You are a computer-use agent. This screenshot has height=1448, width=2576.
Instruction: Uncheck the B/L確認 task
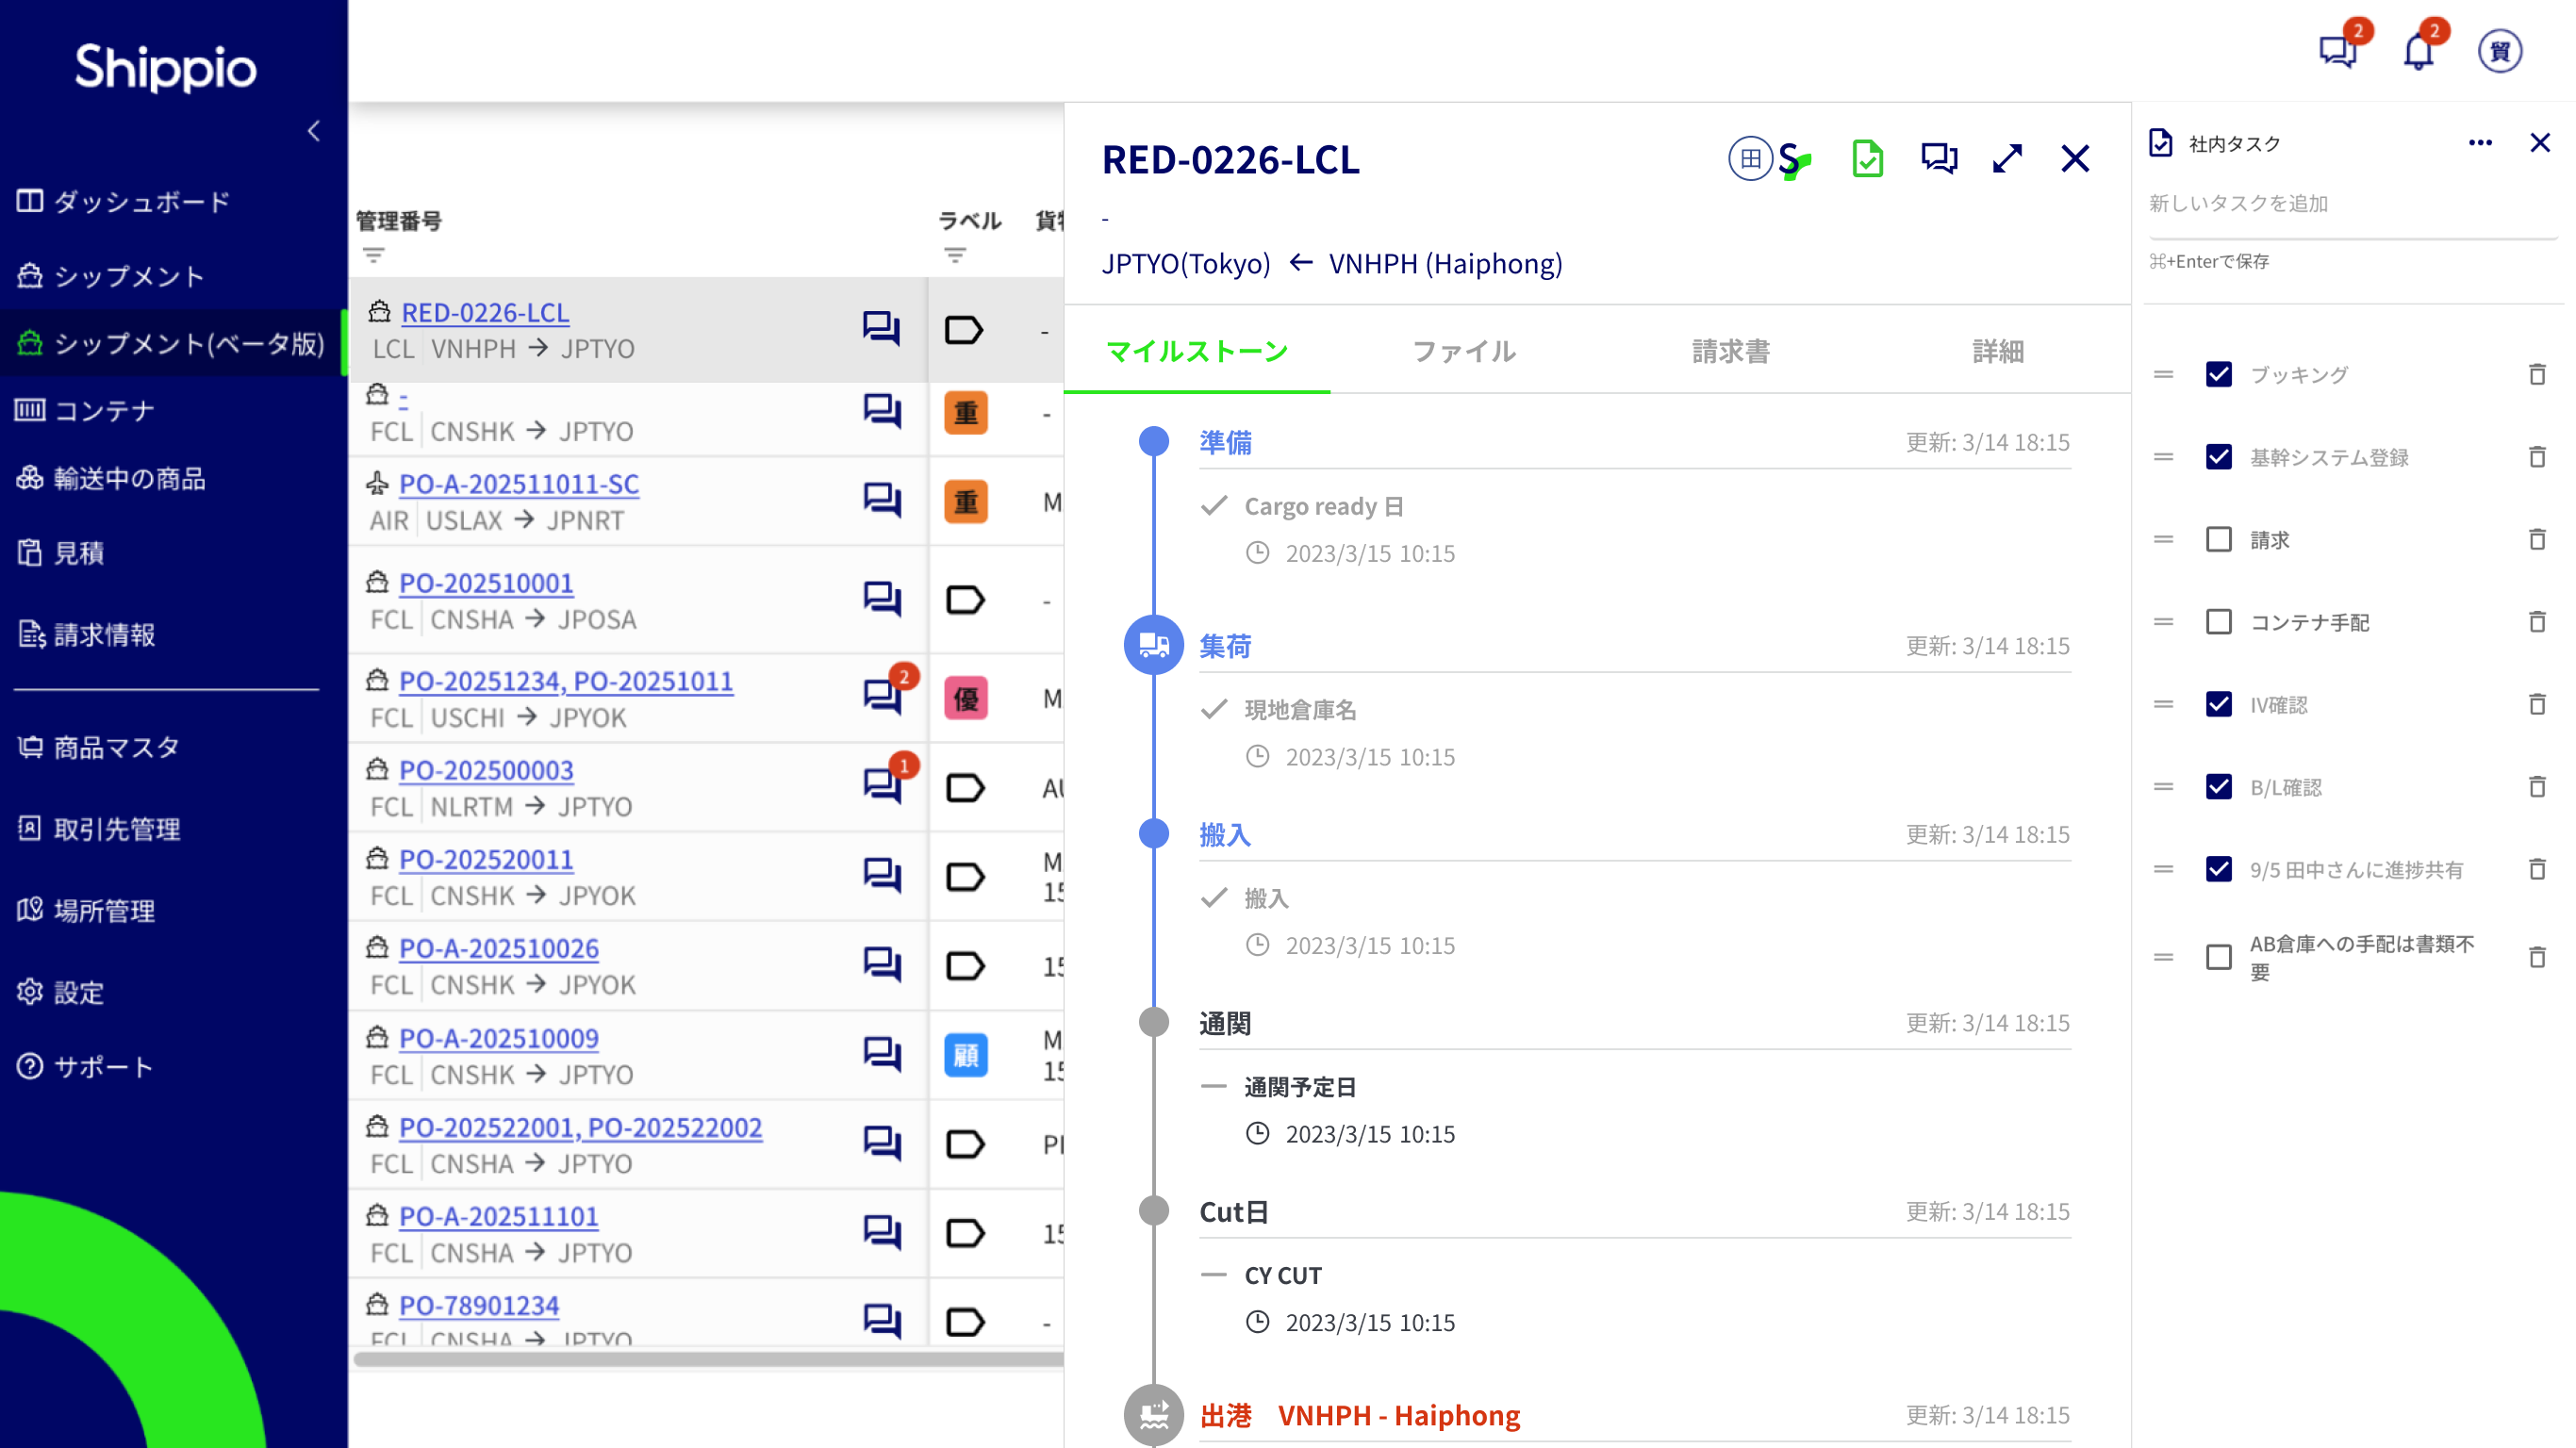coord(2219,787)
